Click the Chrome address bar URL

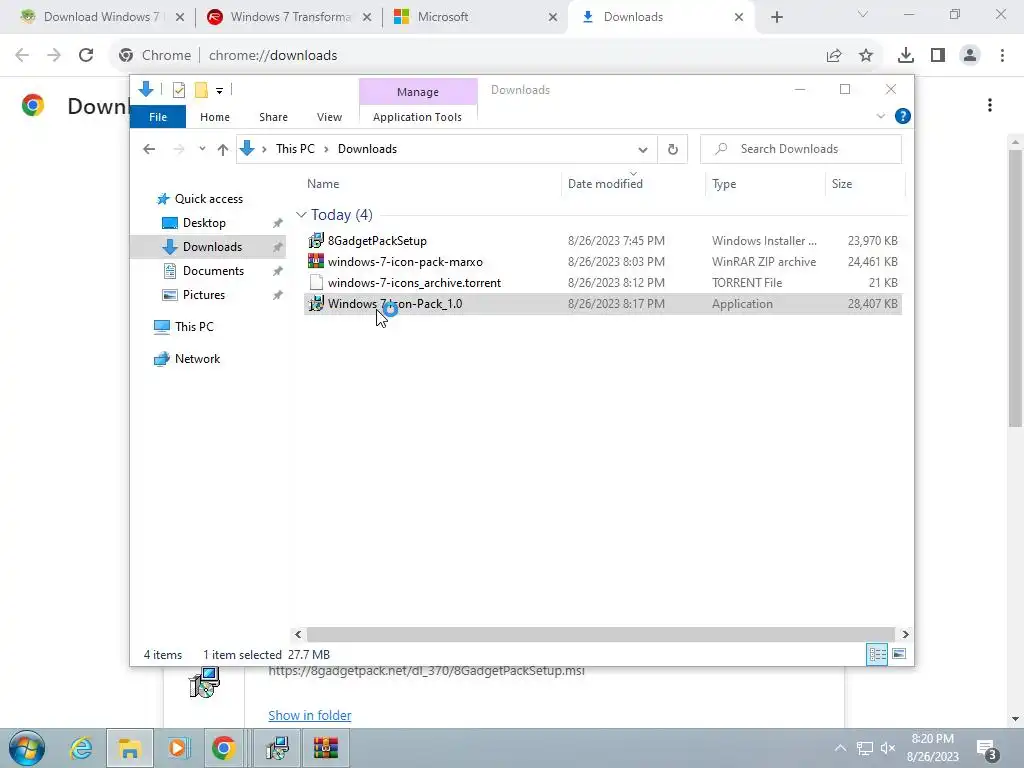(273, 56)
